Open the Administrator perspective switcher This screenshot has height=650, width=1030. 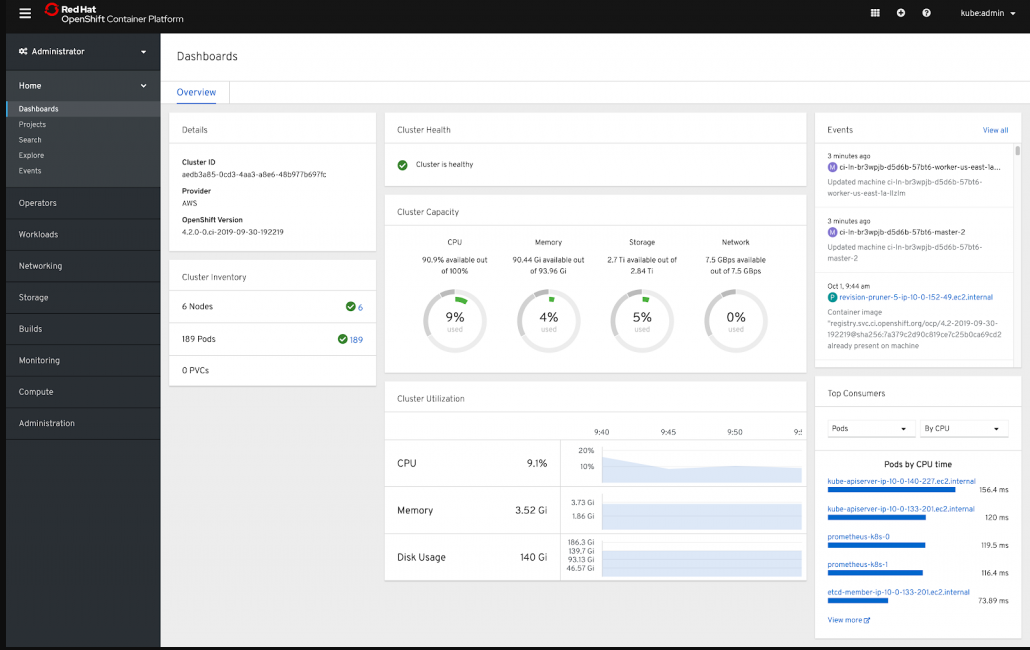(82, 51)
